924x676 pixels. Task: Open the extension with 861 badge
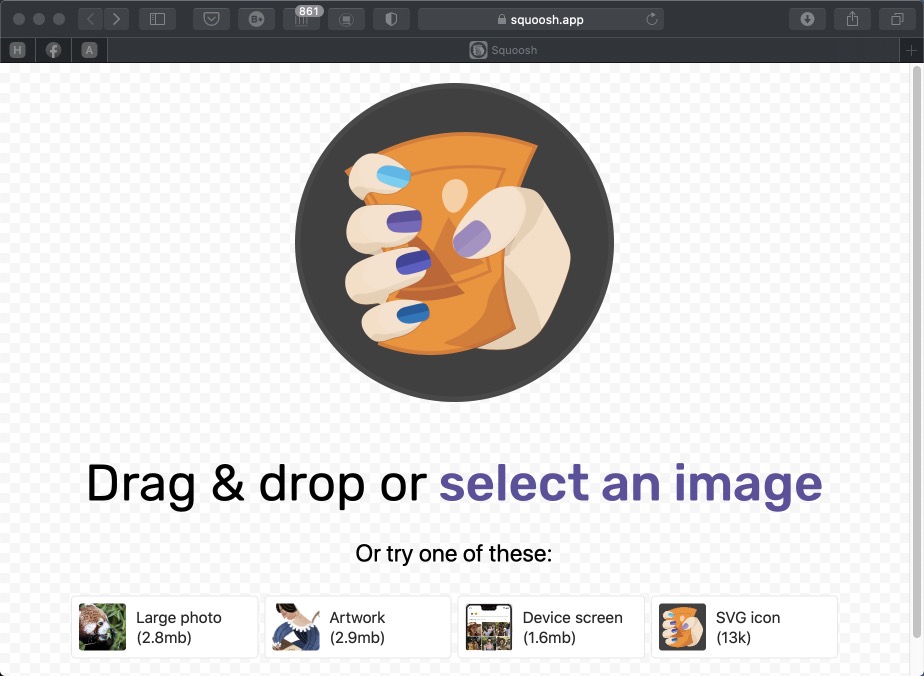(302, 19)
